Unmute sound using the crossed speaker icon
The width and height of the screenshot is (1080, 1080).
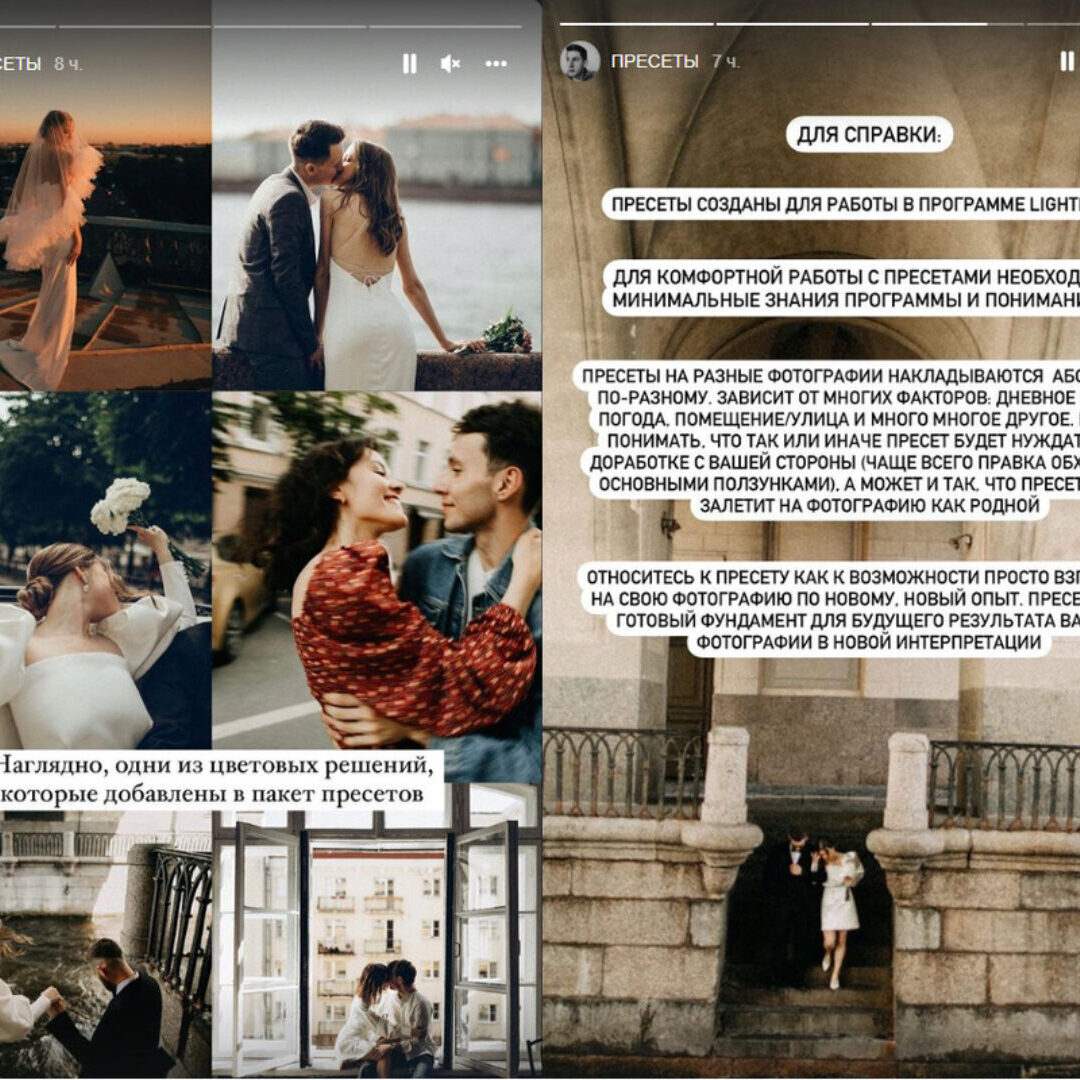450,63
